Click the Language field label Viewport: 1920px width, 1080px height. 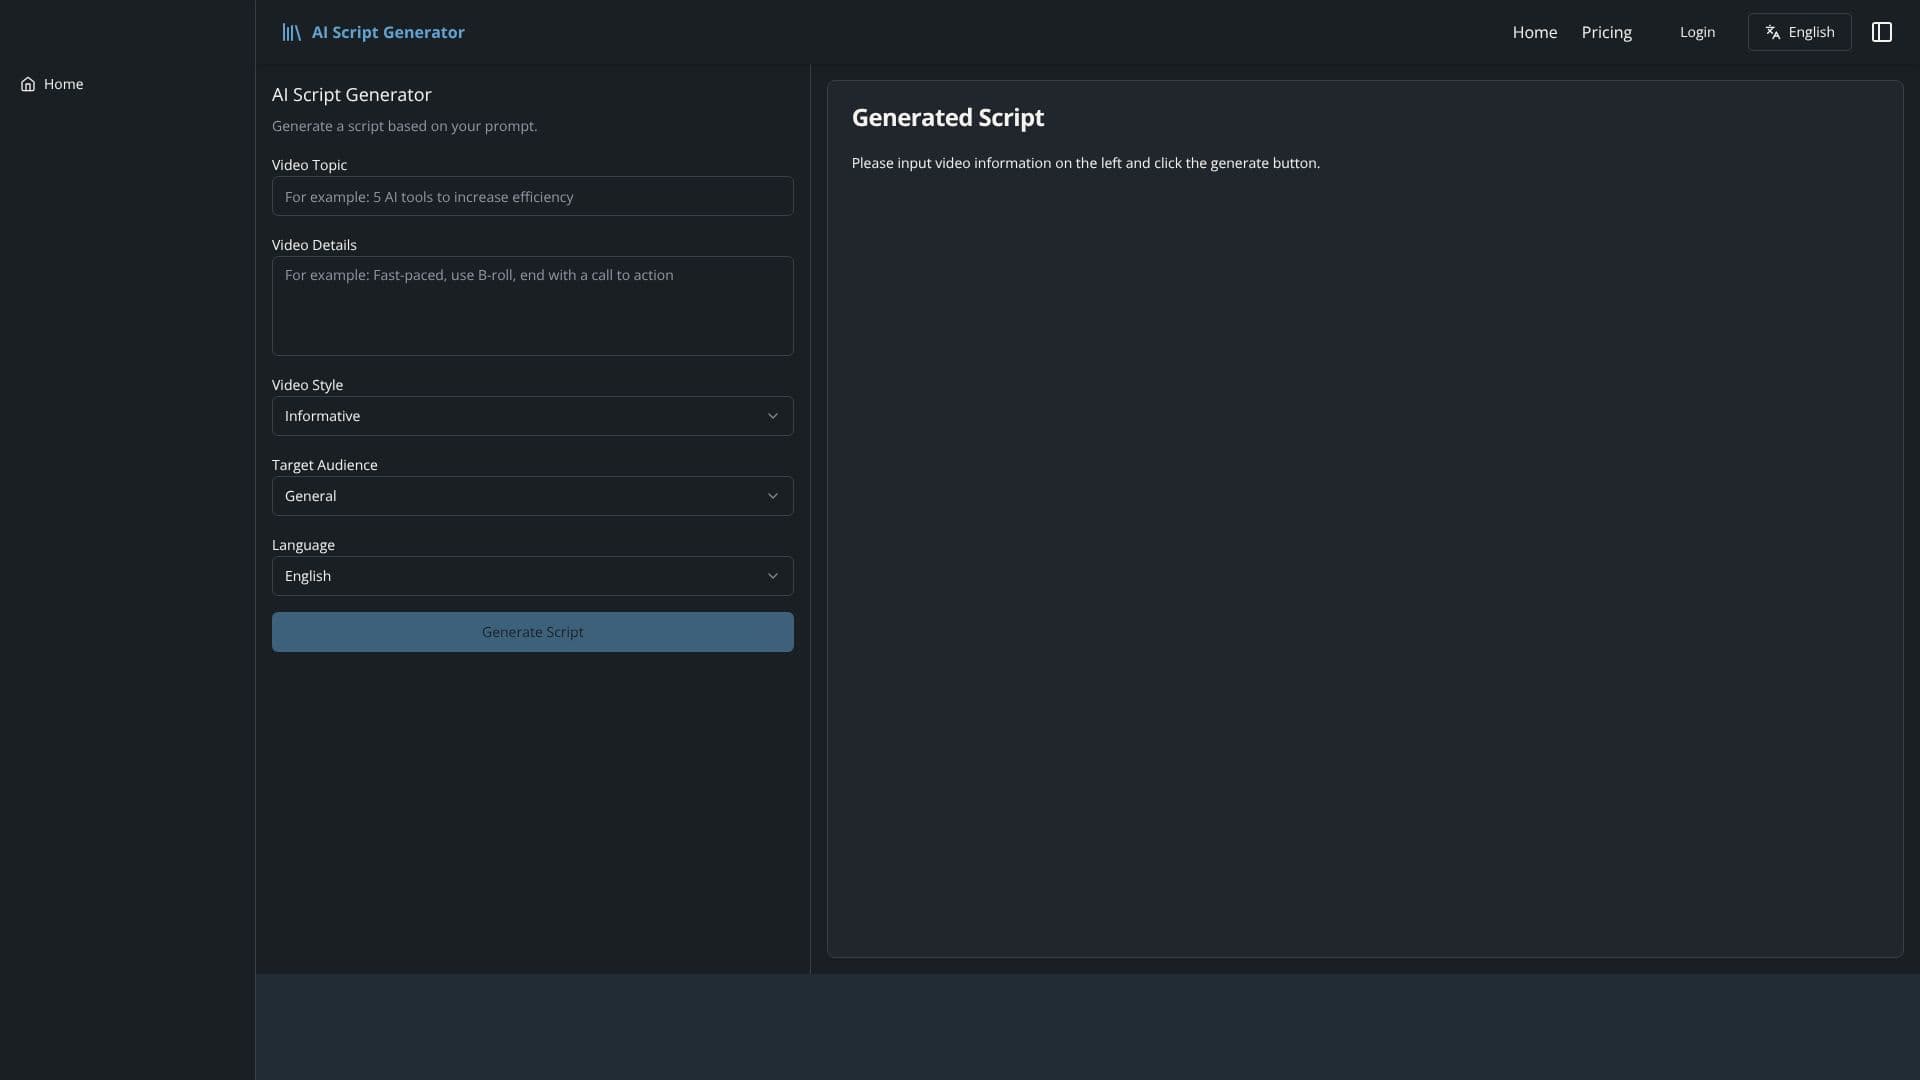click(303, 545)
